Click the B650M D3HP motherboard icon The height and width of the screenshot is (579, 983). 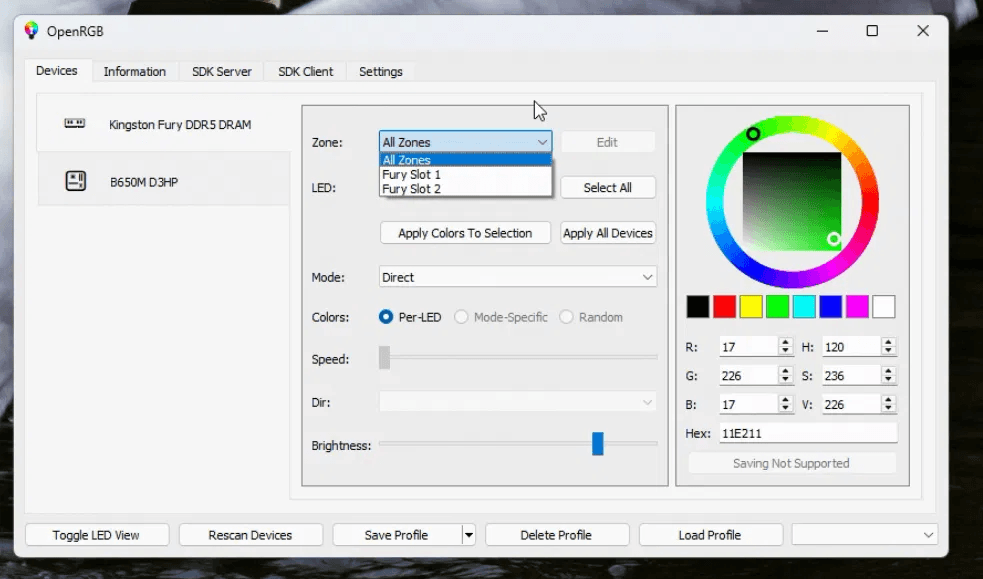pyautogui.click(x=75, y=181)
